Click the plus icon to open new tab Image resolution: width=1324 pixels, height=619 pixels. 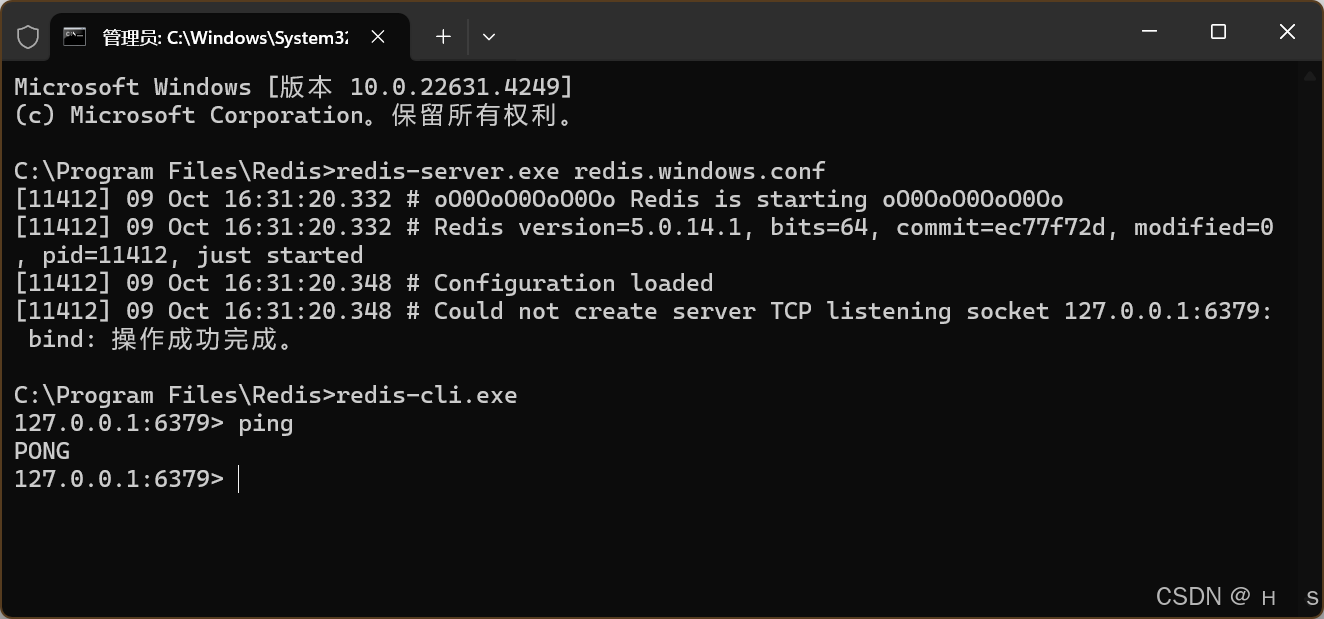tap(442, 36)
